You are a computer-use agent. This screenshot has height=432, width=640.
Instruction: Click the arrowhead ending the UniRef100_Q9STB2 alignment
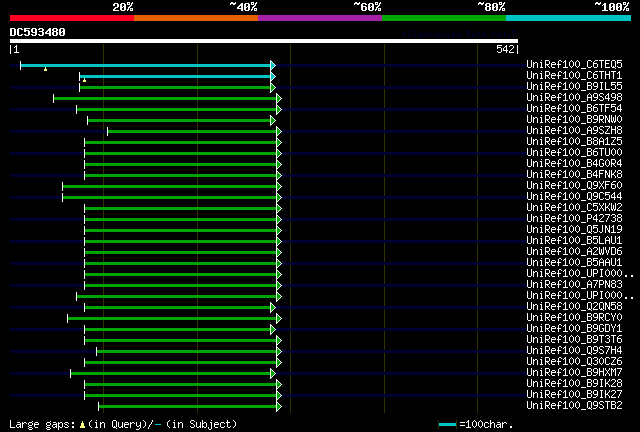pos(279,407)
